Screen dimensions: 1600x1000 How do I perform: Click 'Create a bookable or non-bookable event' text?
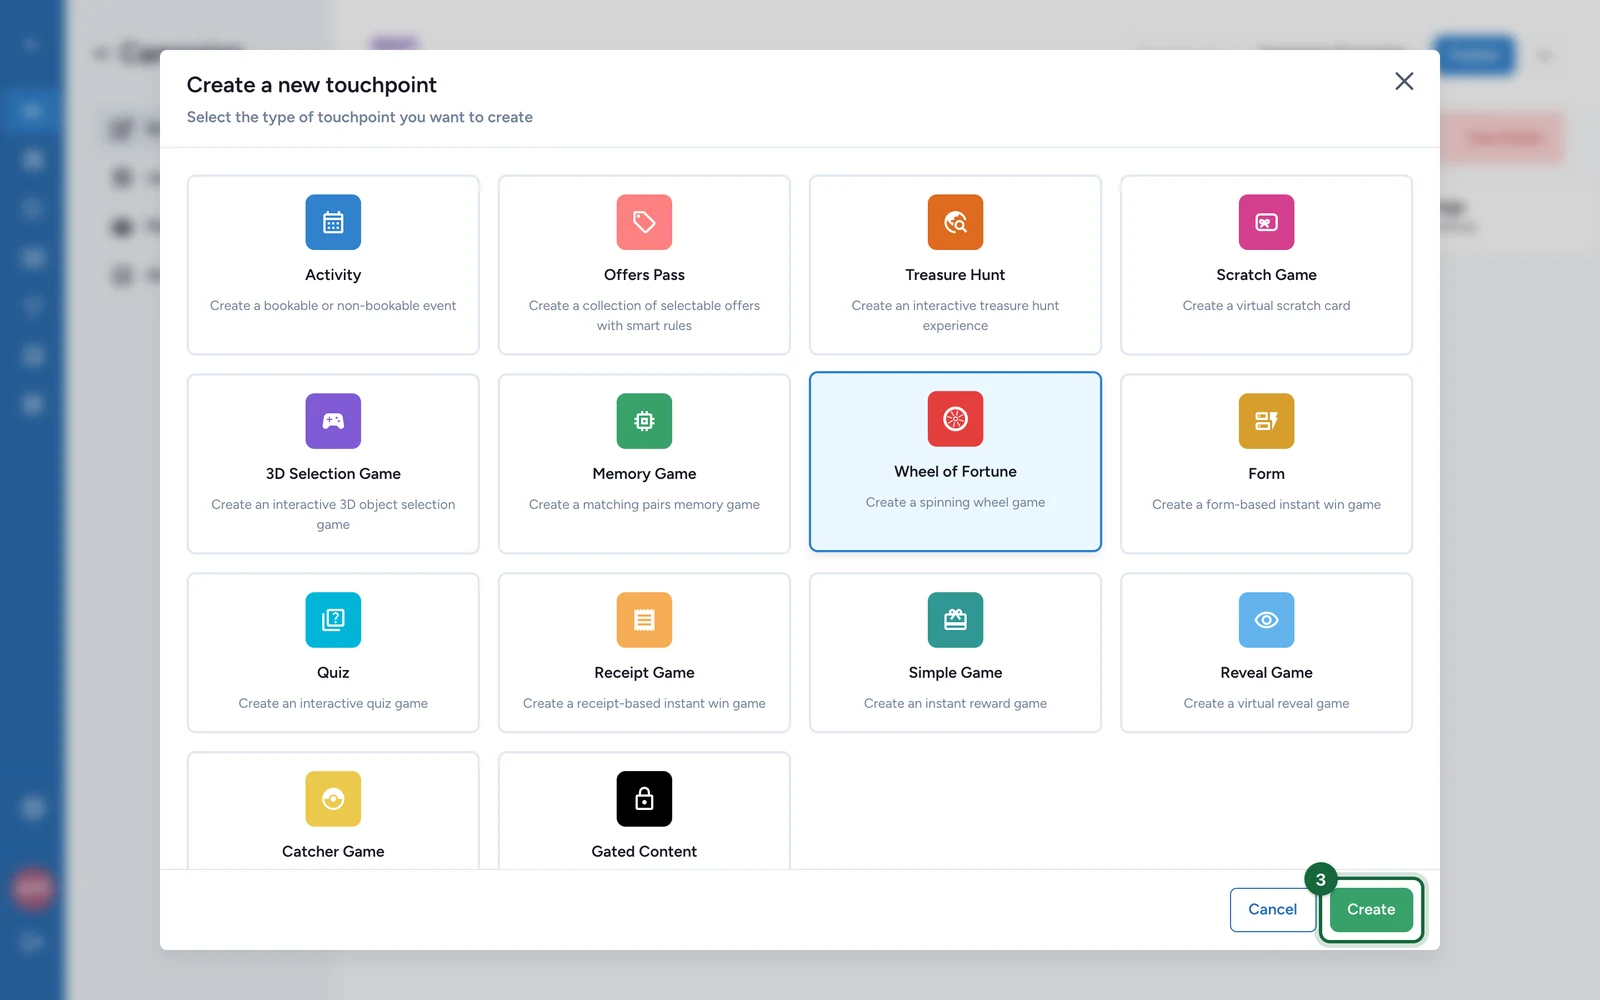click(x=333, y=306)
